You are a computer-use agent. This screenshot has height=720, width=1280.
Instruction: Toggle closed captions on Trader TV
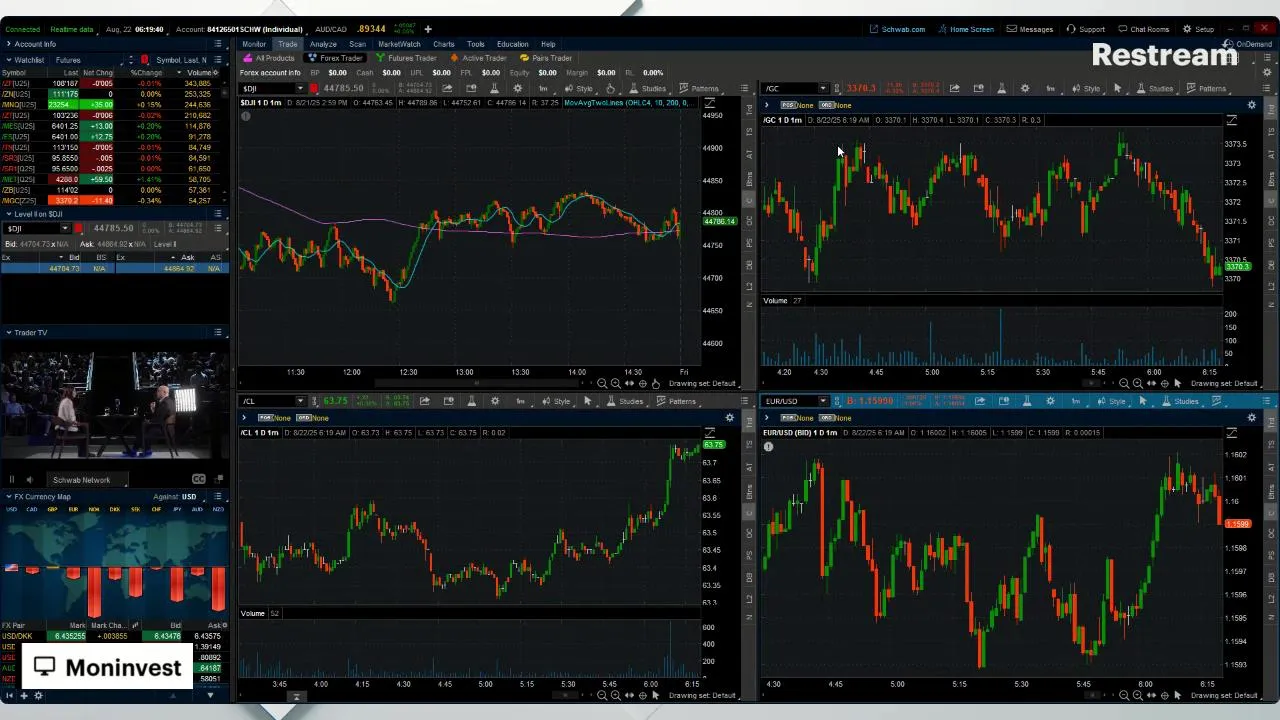pyautogui.click(x=198, y=480)
